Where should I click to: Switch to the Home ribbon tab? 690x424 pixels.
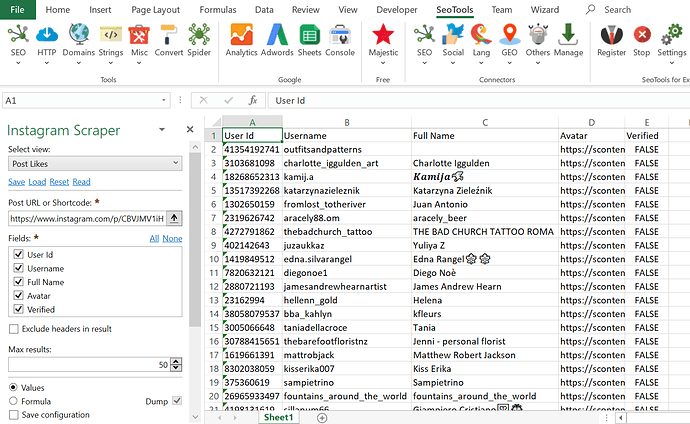coord(58,10)
